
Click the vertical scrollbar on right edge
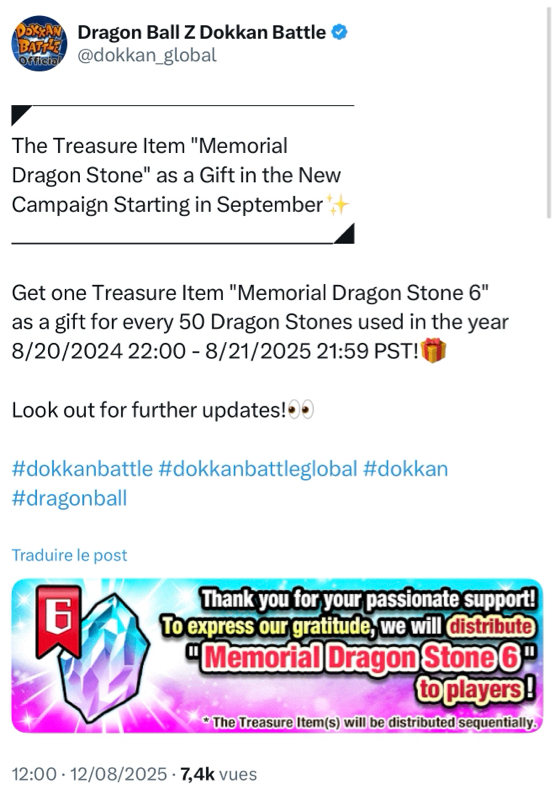[x=549, y=112]
